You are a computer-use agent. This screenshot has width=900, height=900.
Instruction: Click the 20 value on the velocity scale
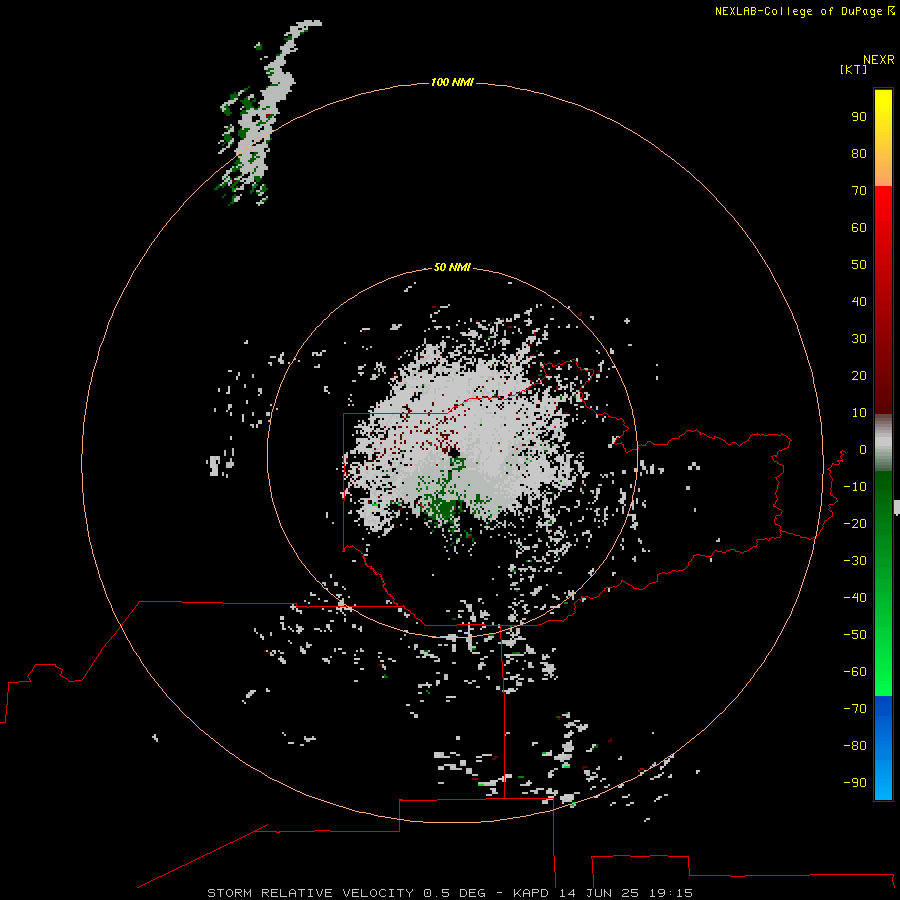pyautogui.click(x=859, y=376)
